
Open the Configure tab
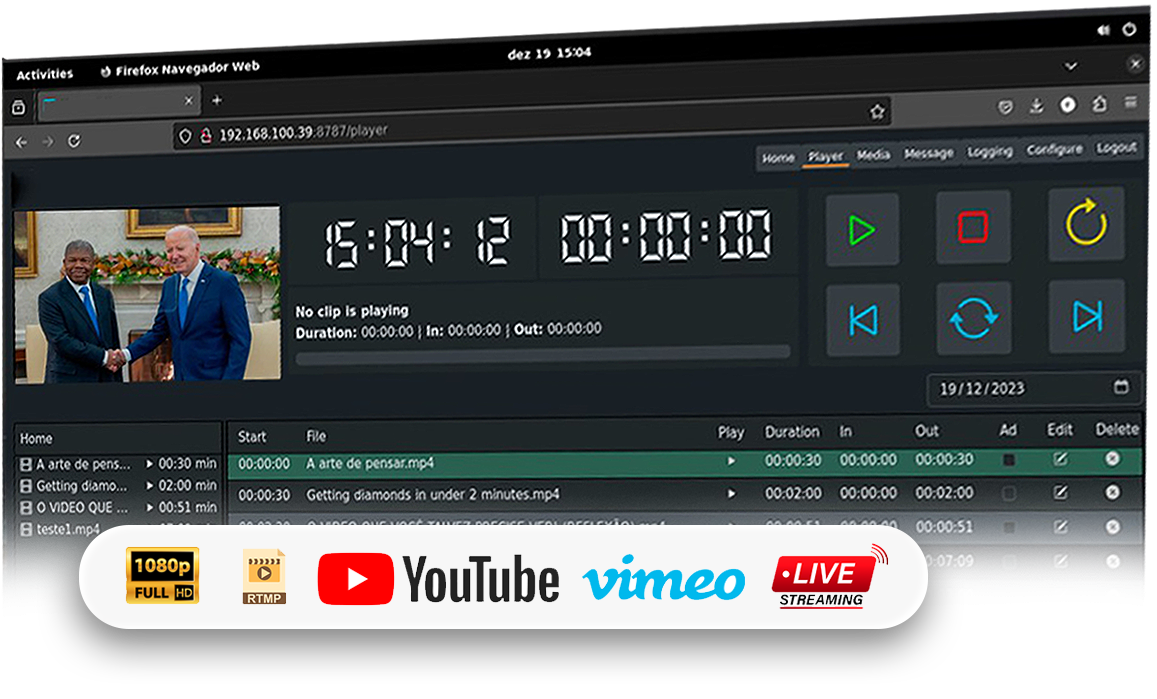coord(1054,149)
